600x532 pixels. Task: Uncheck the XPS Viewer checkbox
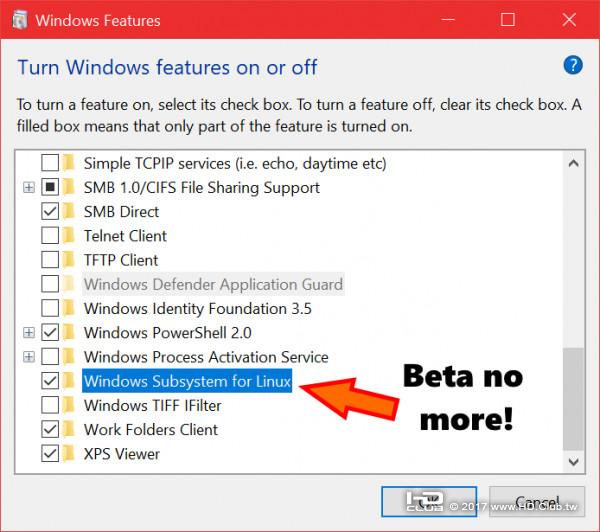tap(50, 454)
